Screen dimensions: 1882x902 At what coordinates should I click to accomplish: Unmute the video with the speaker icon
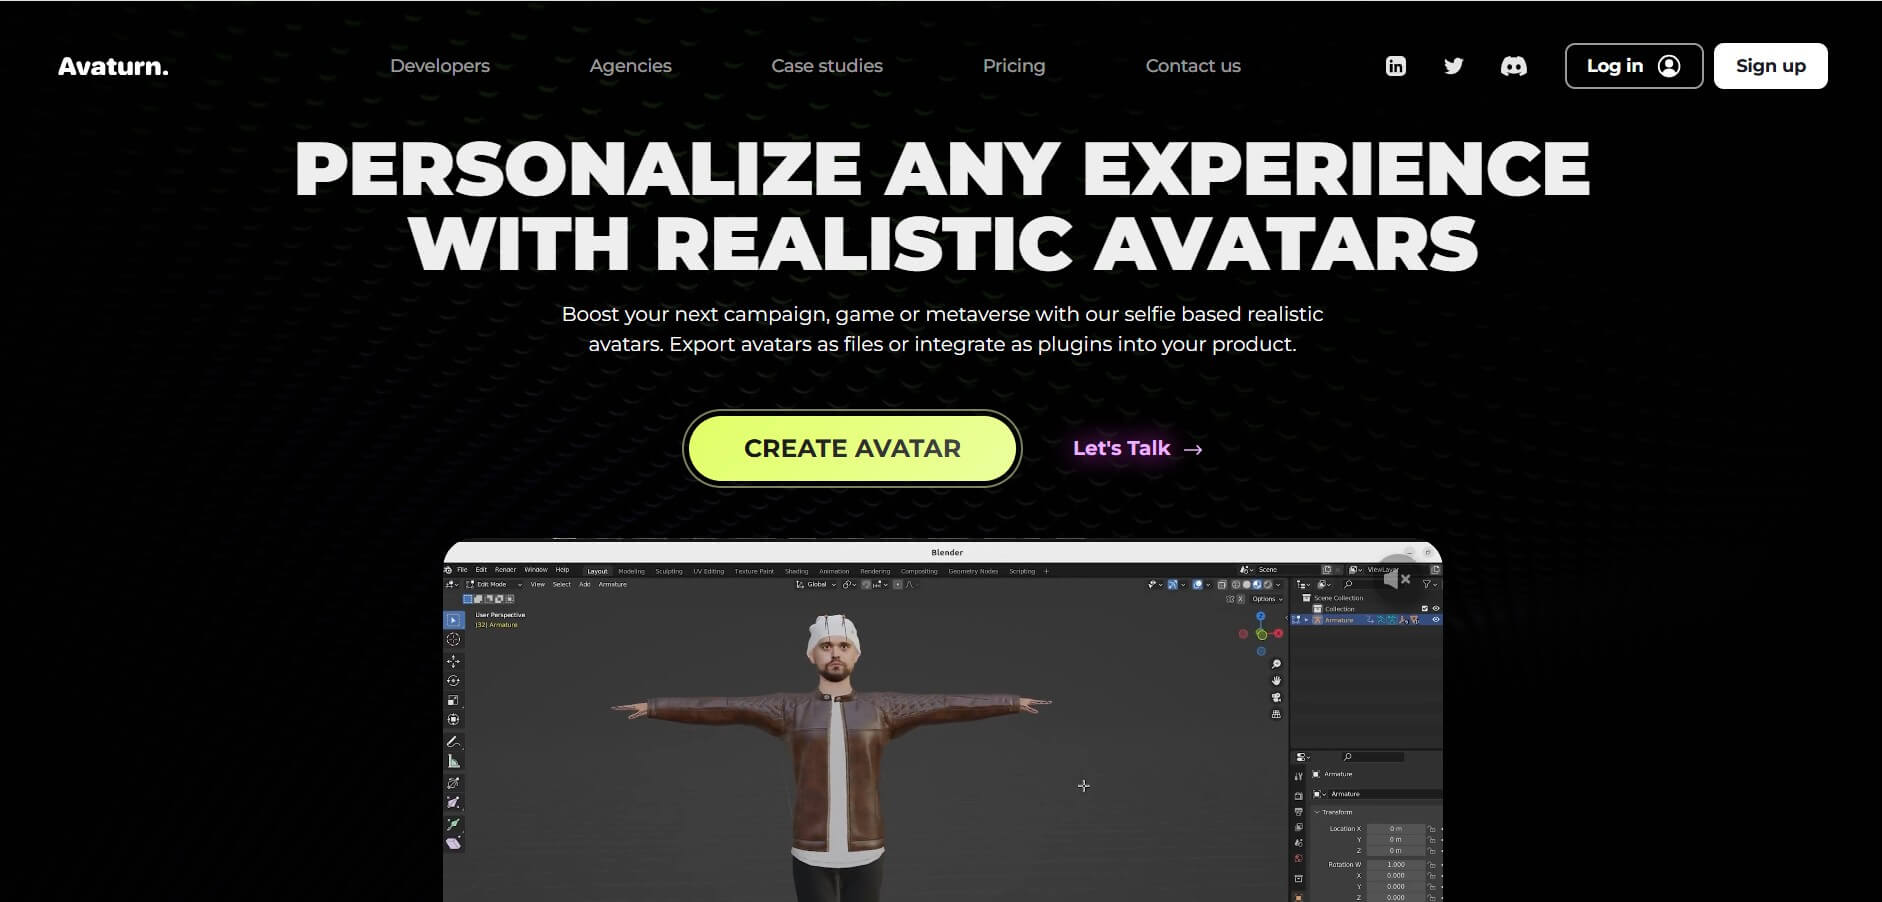point(1397,579)
